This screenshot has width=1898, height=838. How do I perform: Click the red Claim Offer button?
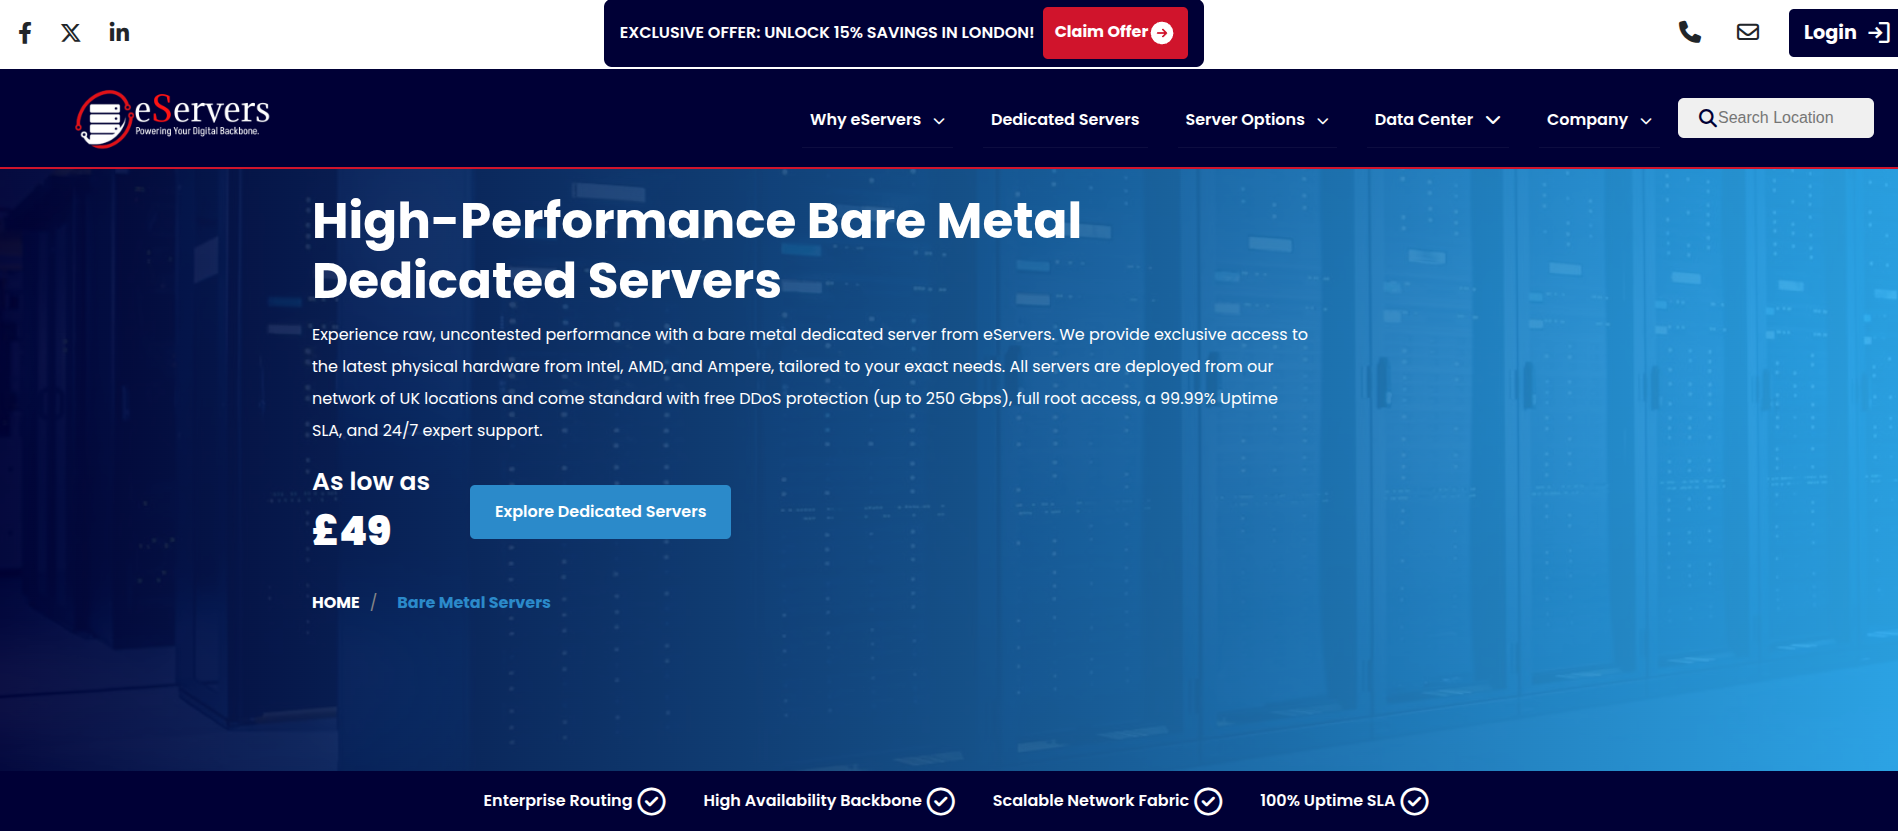(1114, 33)
